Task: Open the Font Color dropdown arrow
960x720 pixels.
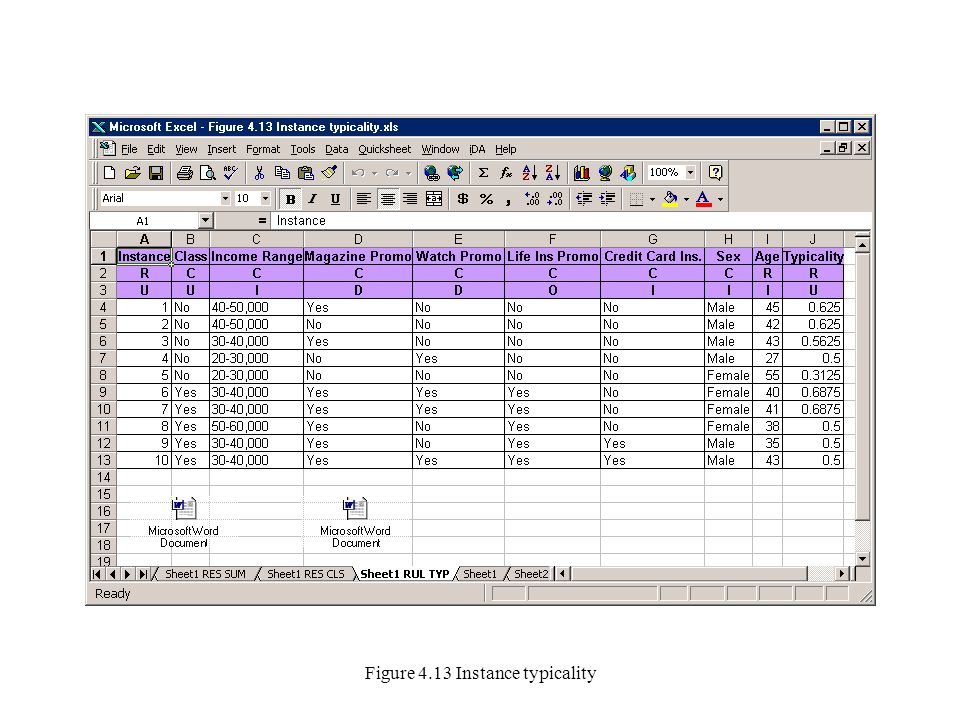Action: [x=721, y=199]
